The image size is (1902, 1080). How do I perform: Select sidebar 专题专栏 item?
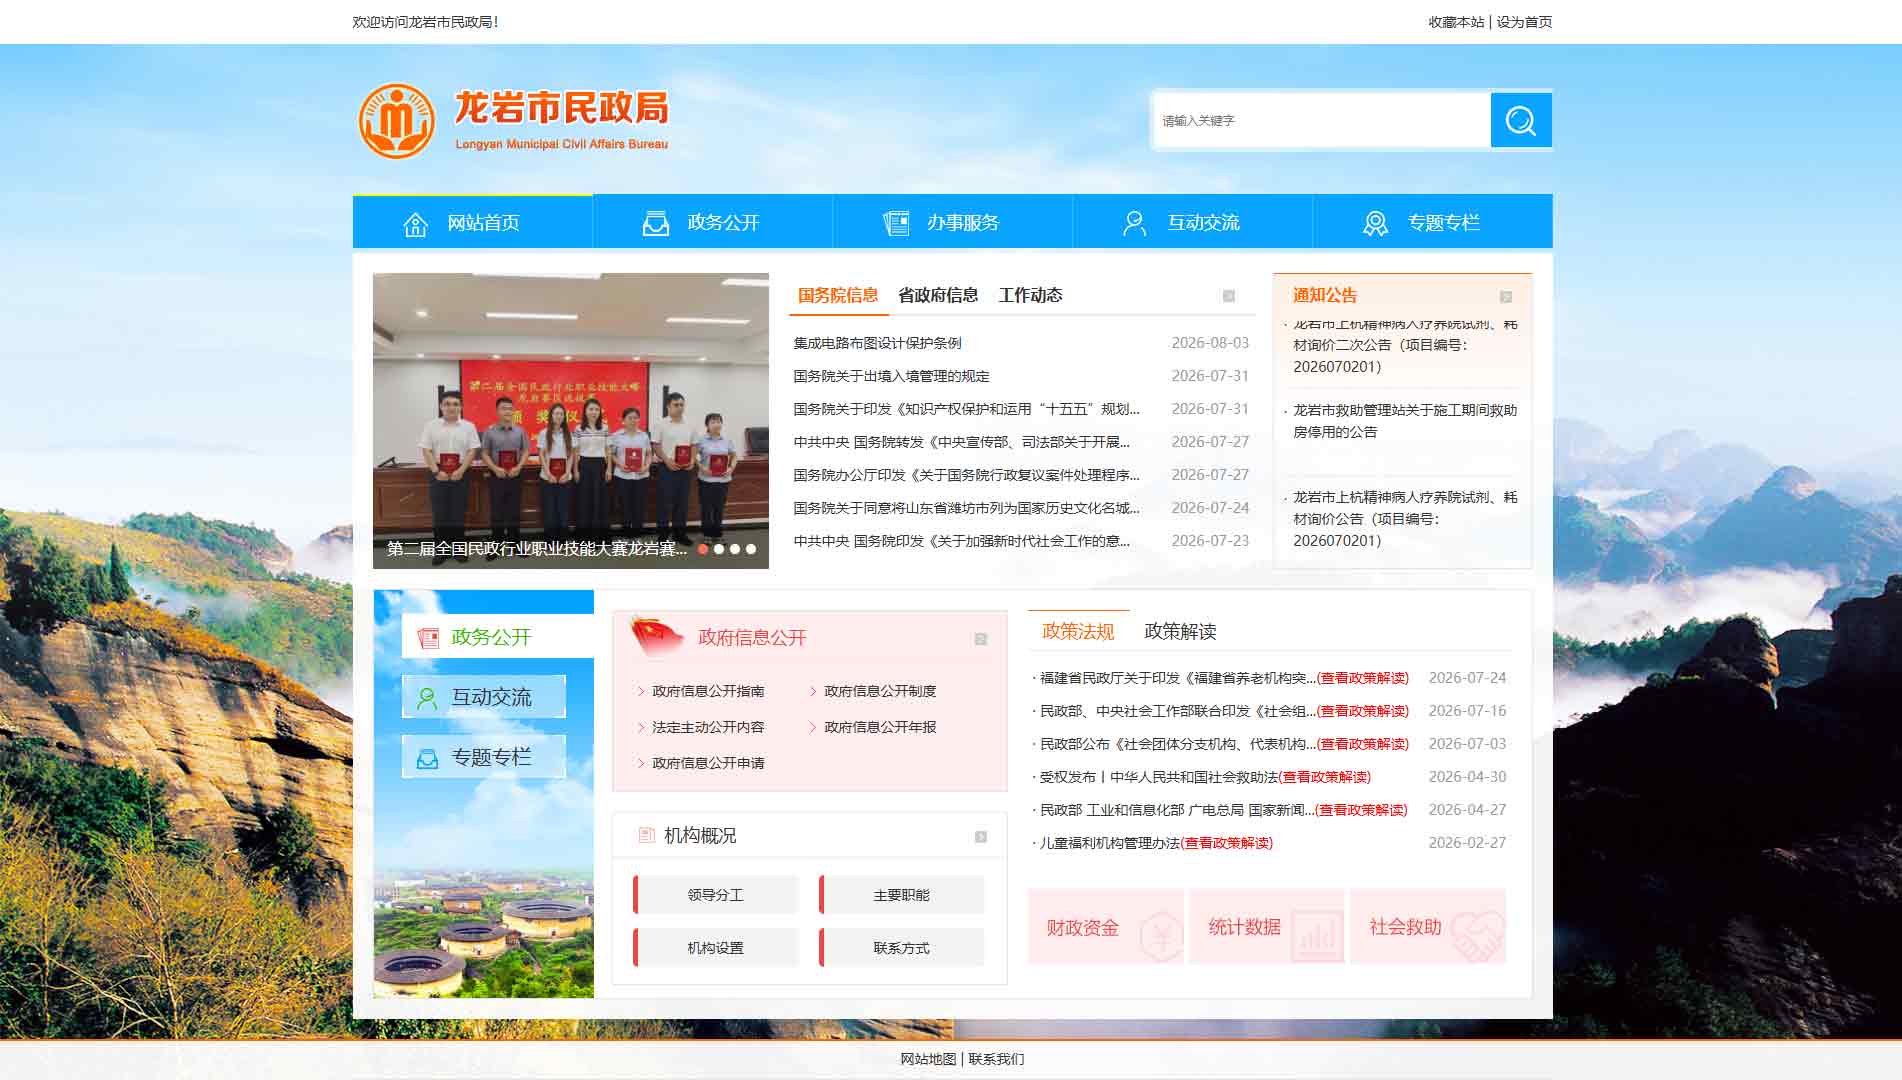click(x=484, y=757)
